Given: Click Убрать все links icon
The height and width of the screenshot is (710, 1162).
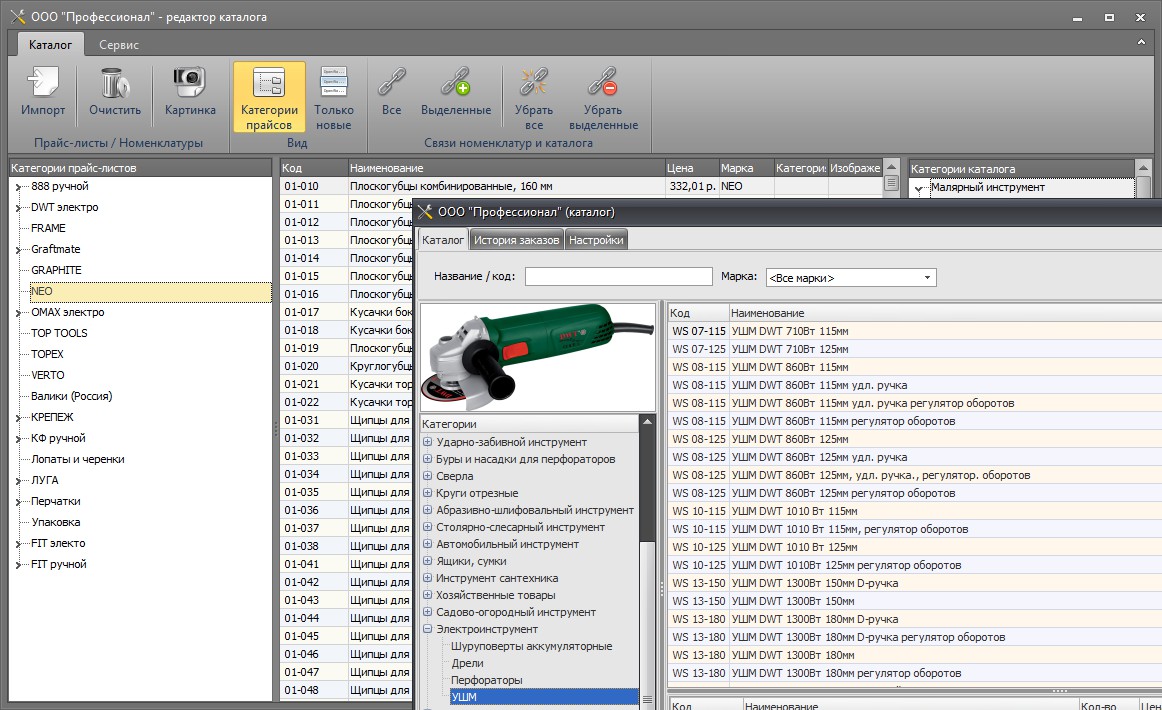Looking at the screenshot, I should tap(533, 82).
